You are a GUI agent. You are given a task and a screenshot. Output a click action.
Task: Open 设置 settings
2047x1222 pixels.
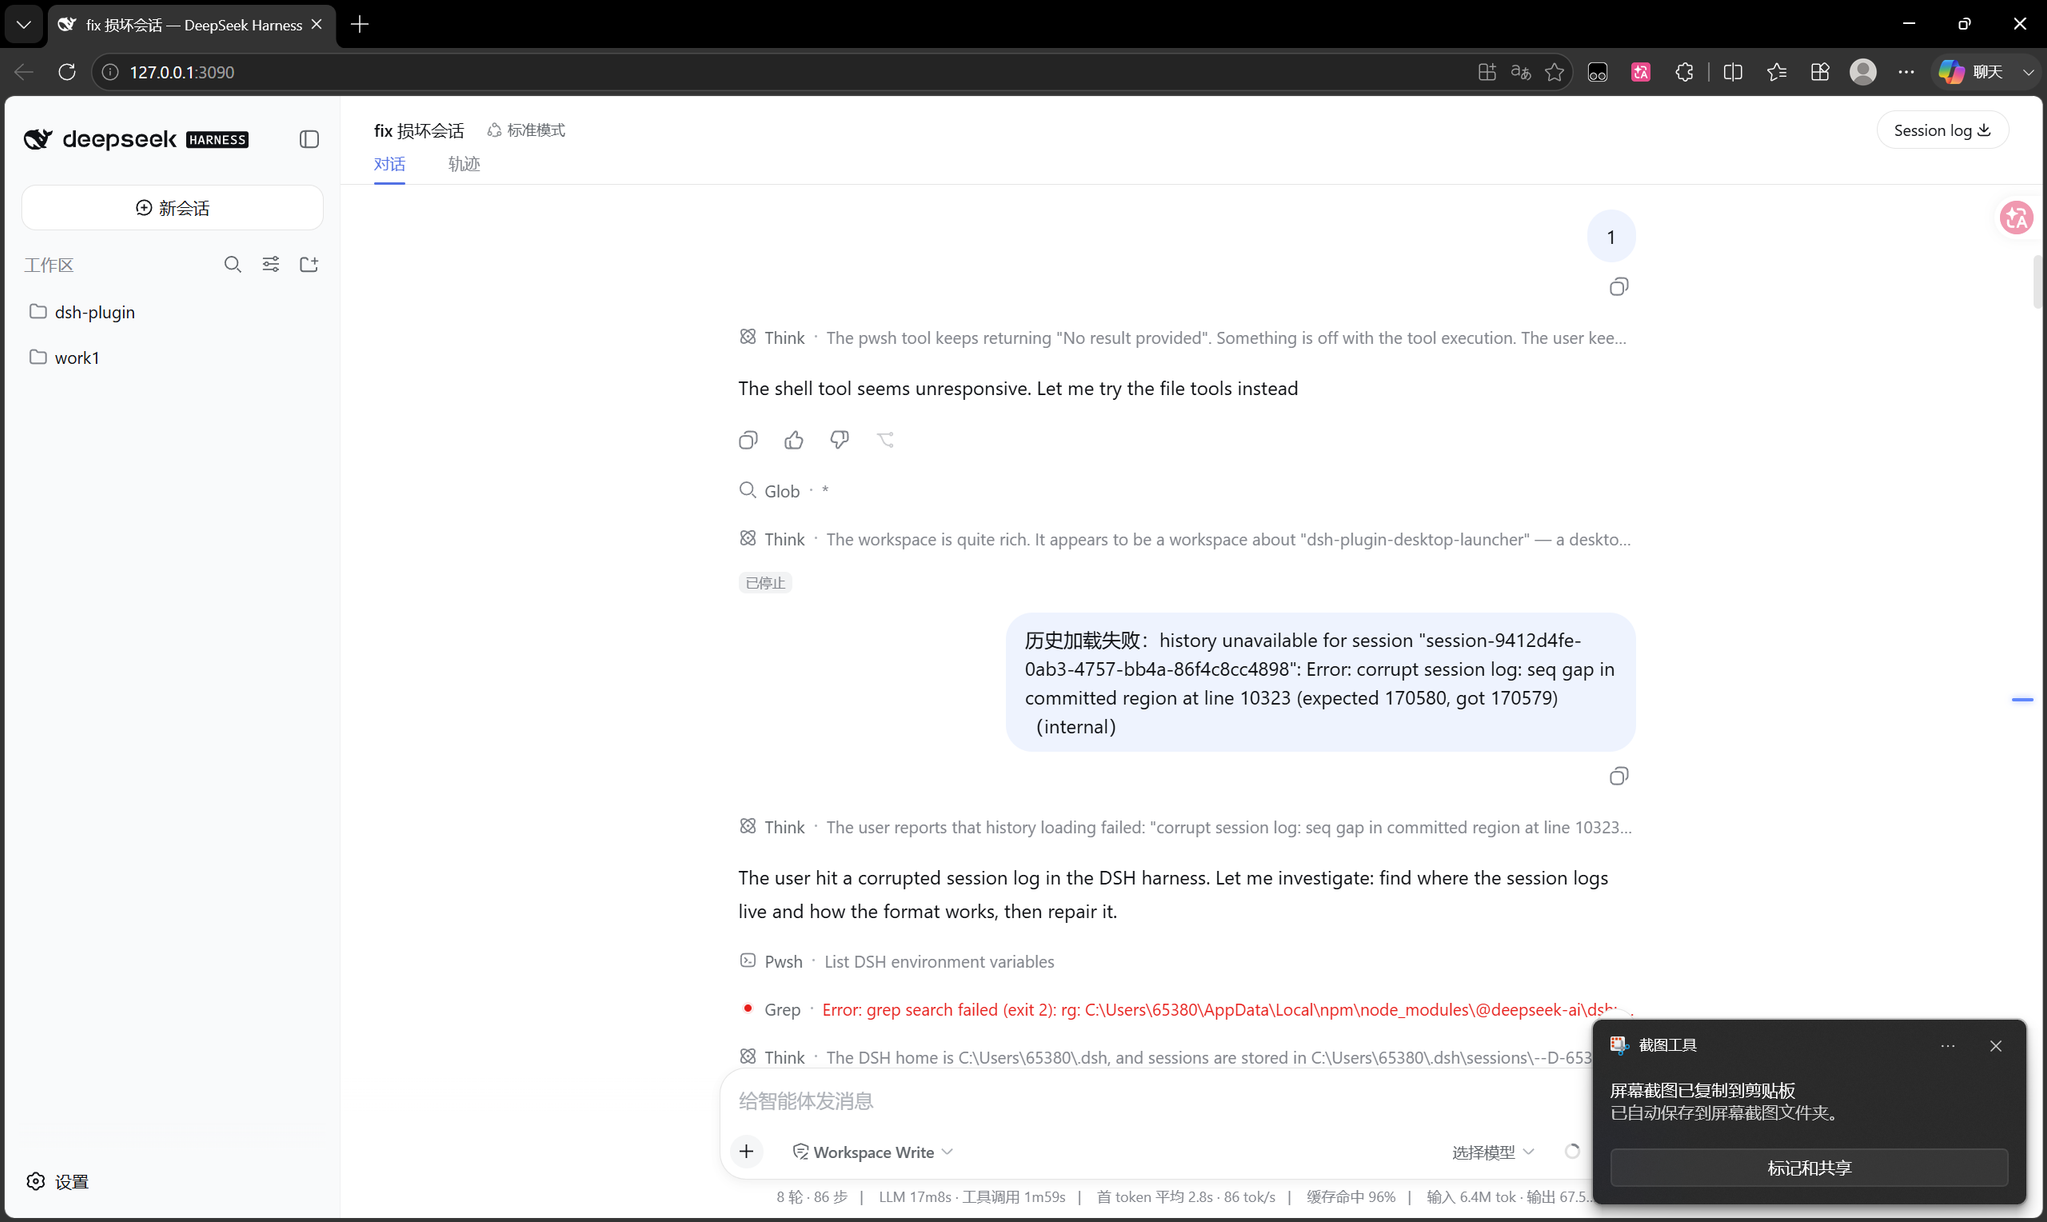click(x=59, y=1182)
